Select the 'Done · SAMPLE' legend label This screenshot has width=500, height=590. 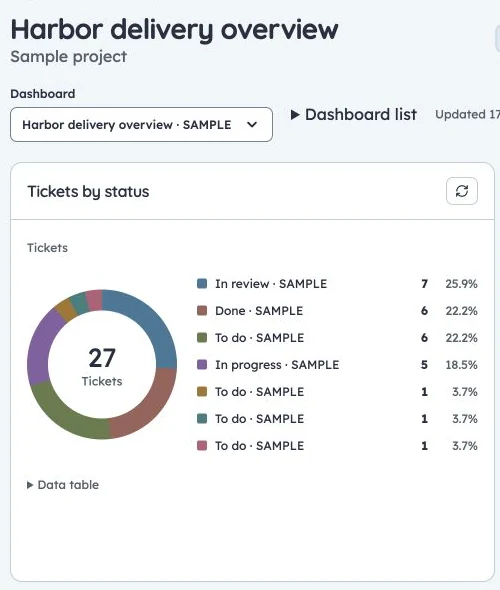pyautogui.click(x=259, y=311)
